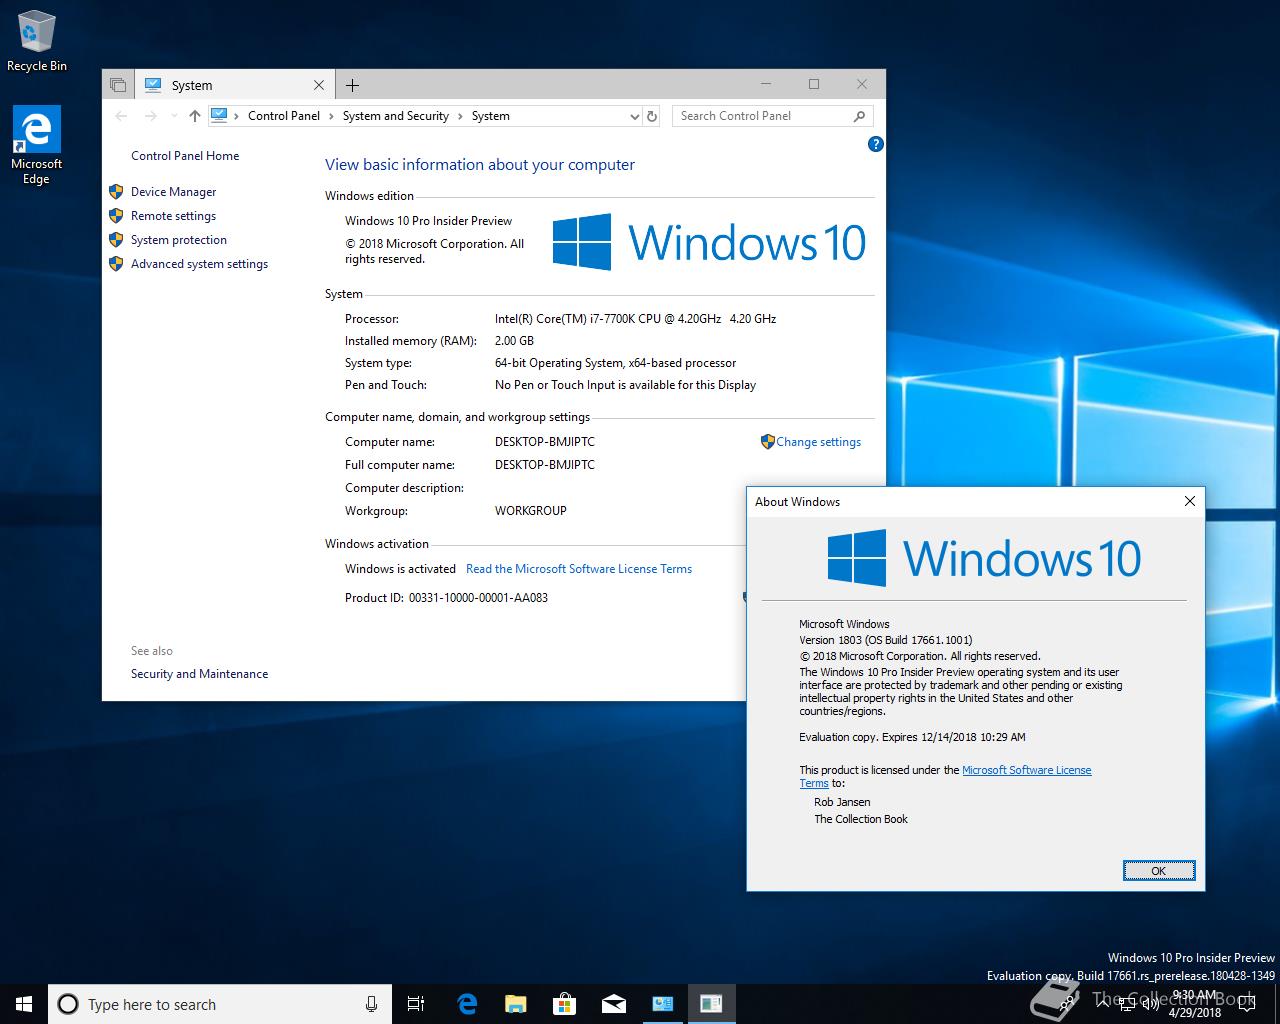Open Advanced system settings
Viewport: 1280px width, 1024px height.
pos(199,263)
